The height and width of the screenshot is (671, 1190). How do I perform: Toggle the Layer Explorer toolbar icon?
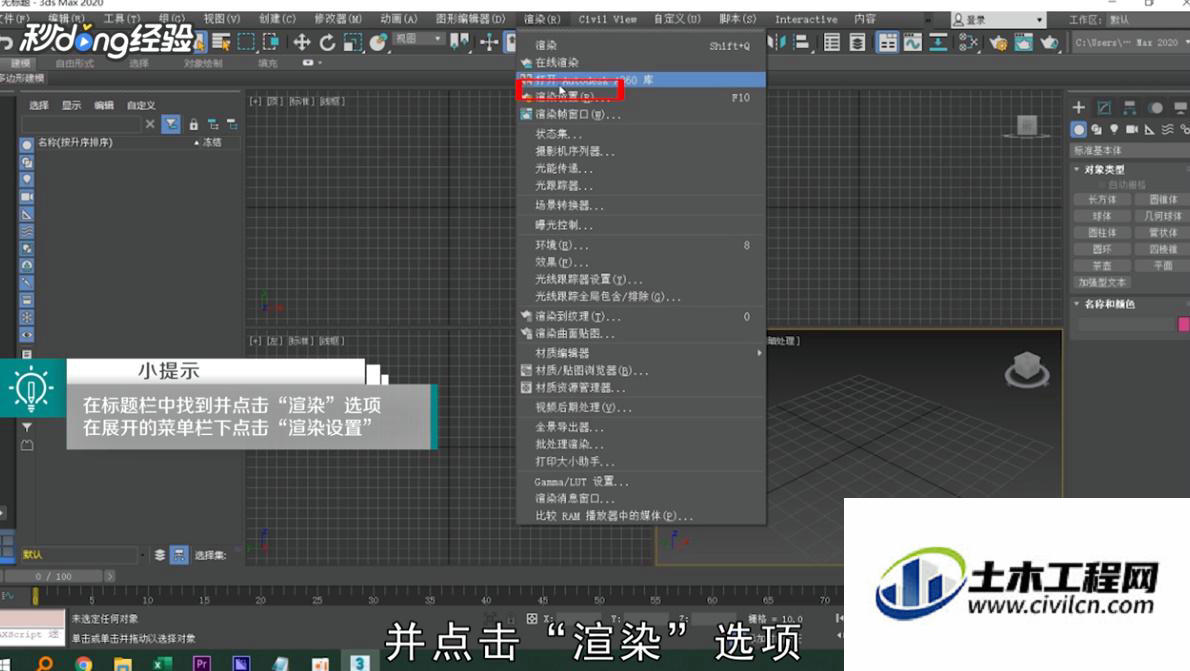(858, 43)
